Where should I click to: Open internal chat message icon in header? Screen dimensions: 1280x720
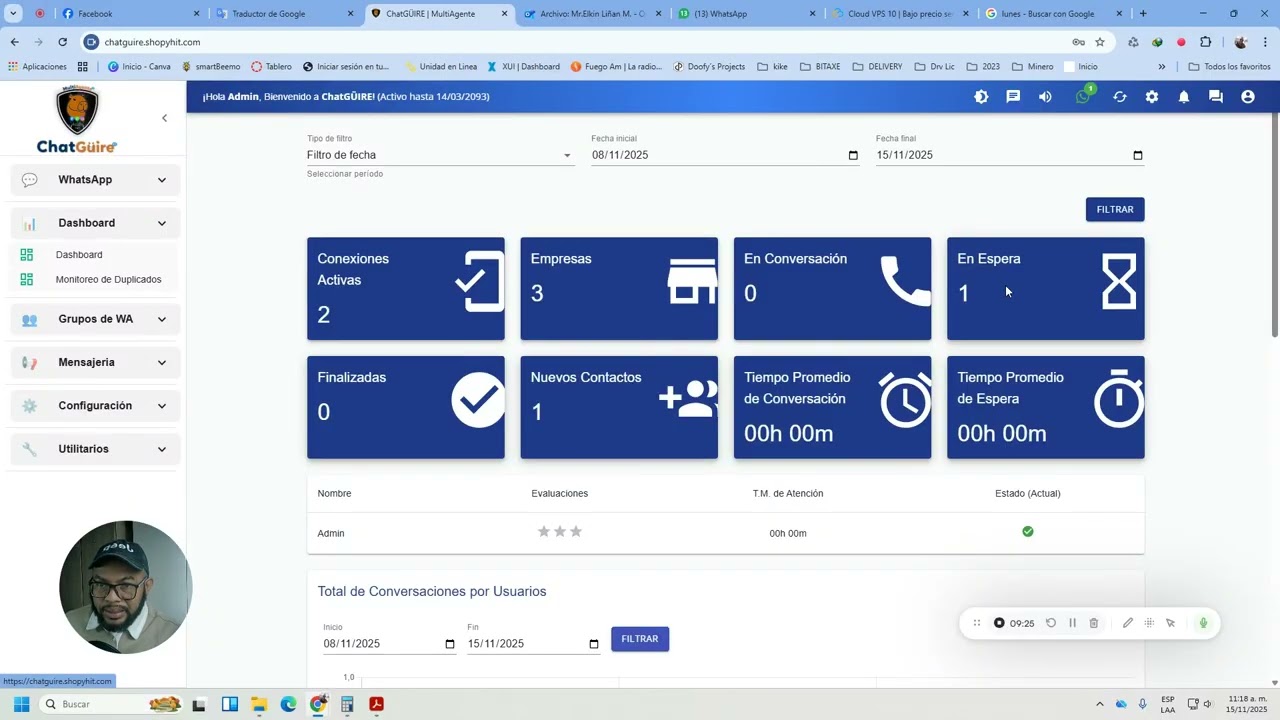tap(1013, 97)
